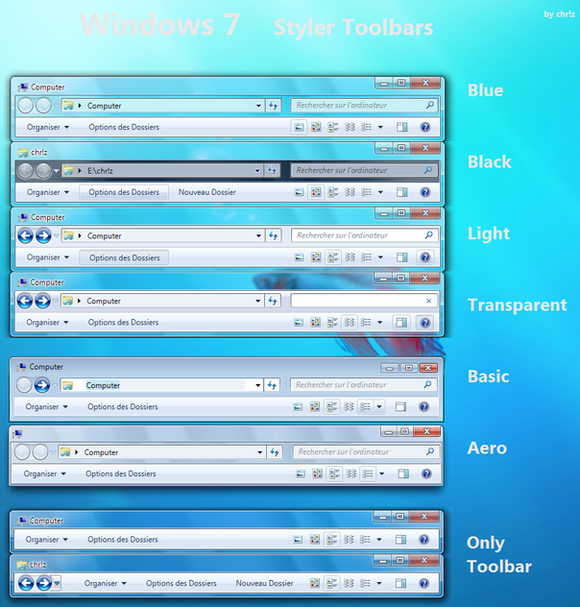
Task: Click help icon in bottom chrlz toolbar
Action: 424,583
